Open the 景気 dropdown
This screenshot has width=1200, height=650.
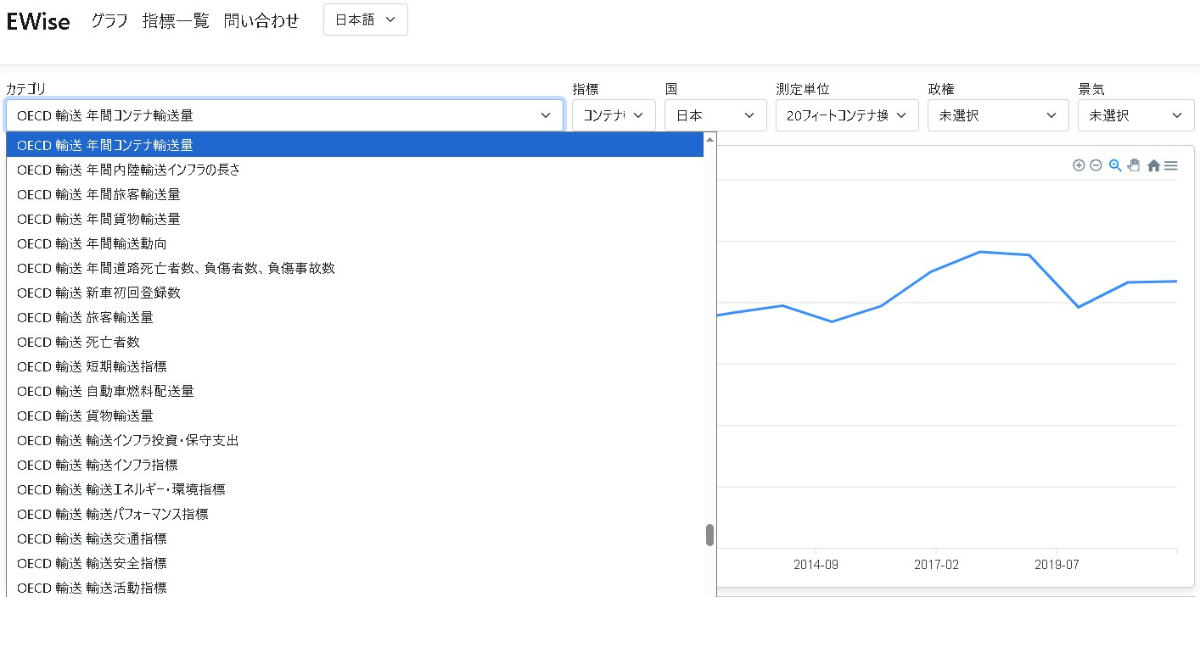coord(1135,115)
